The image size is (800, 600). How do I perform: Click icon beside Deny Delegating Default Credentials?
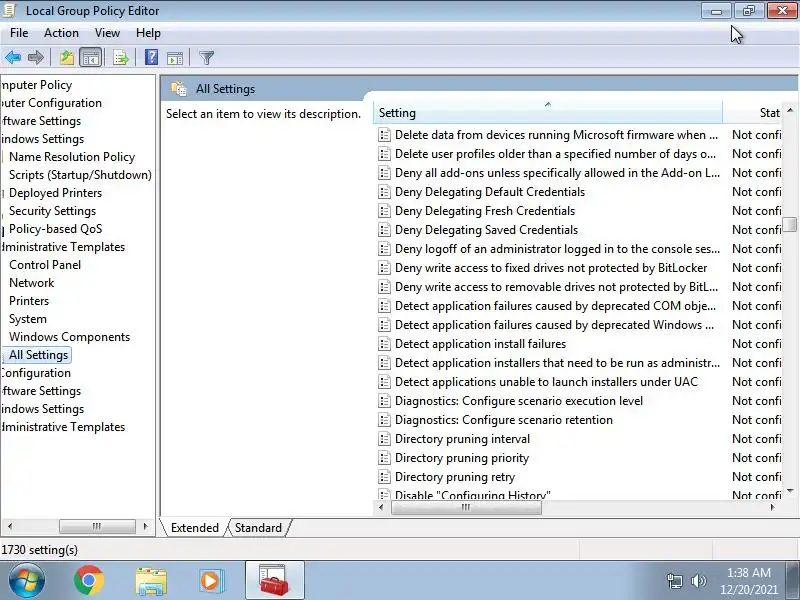tap(384, 192)
